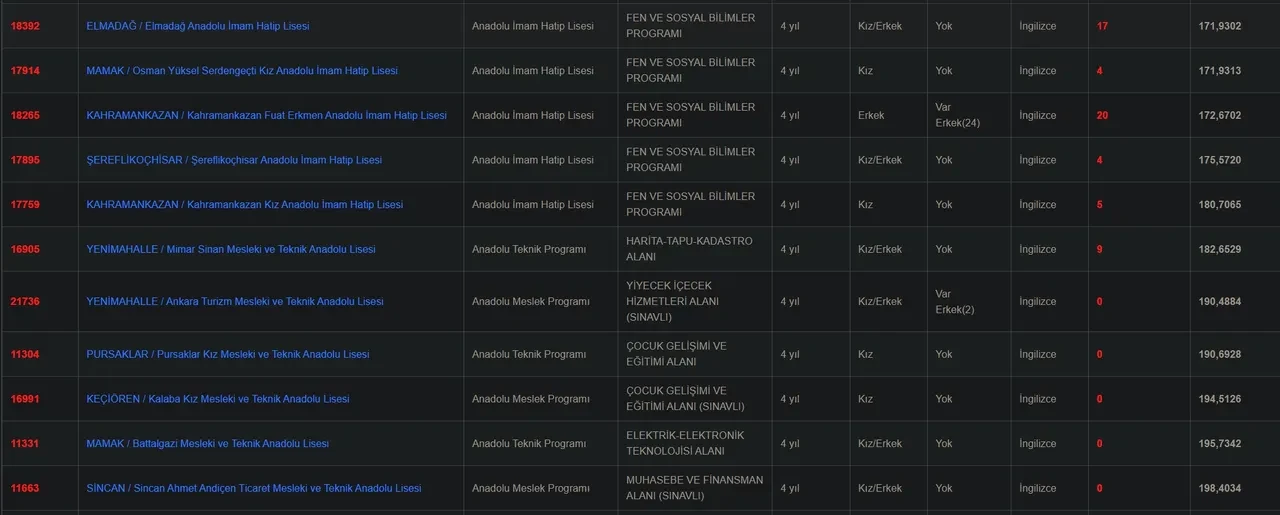1280x515 pixels.
Task: Click the red school code 11663
Action: coord(25,488)
